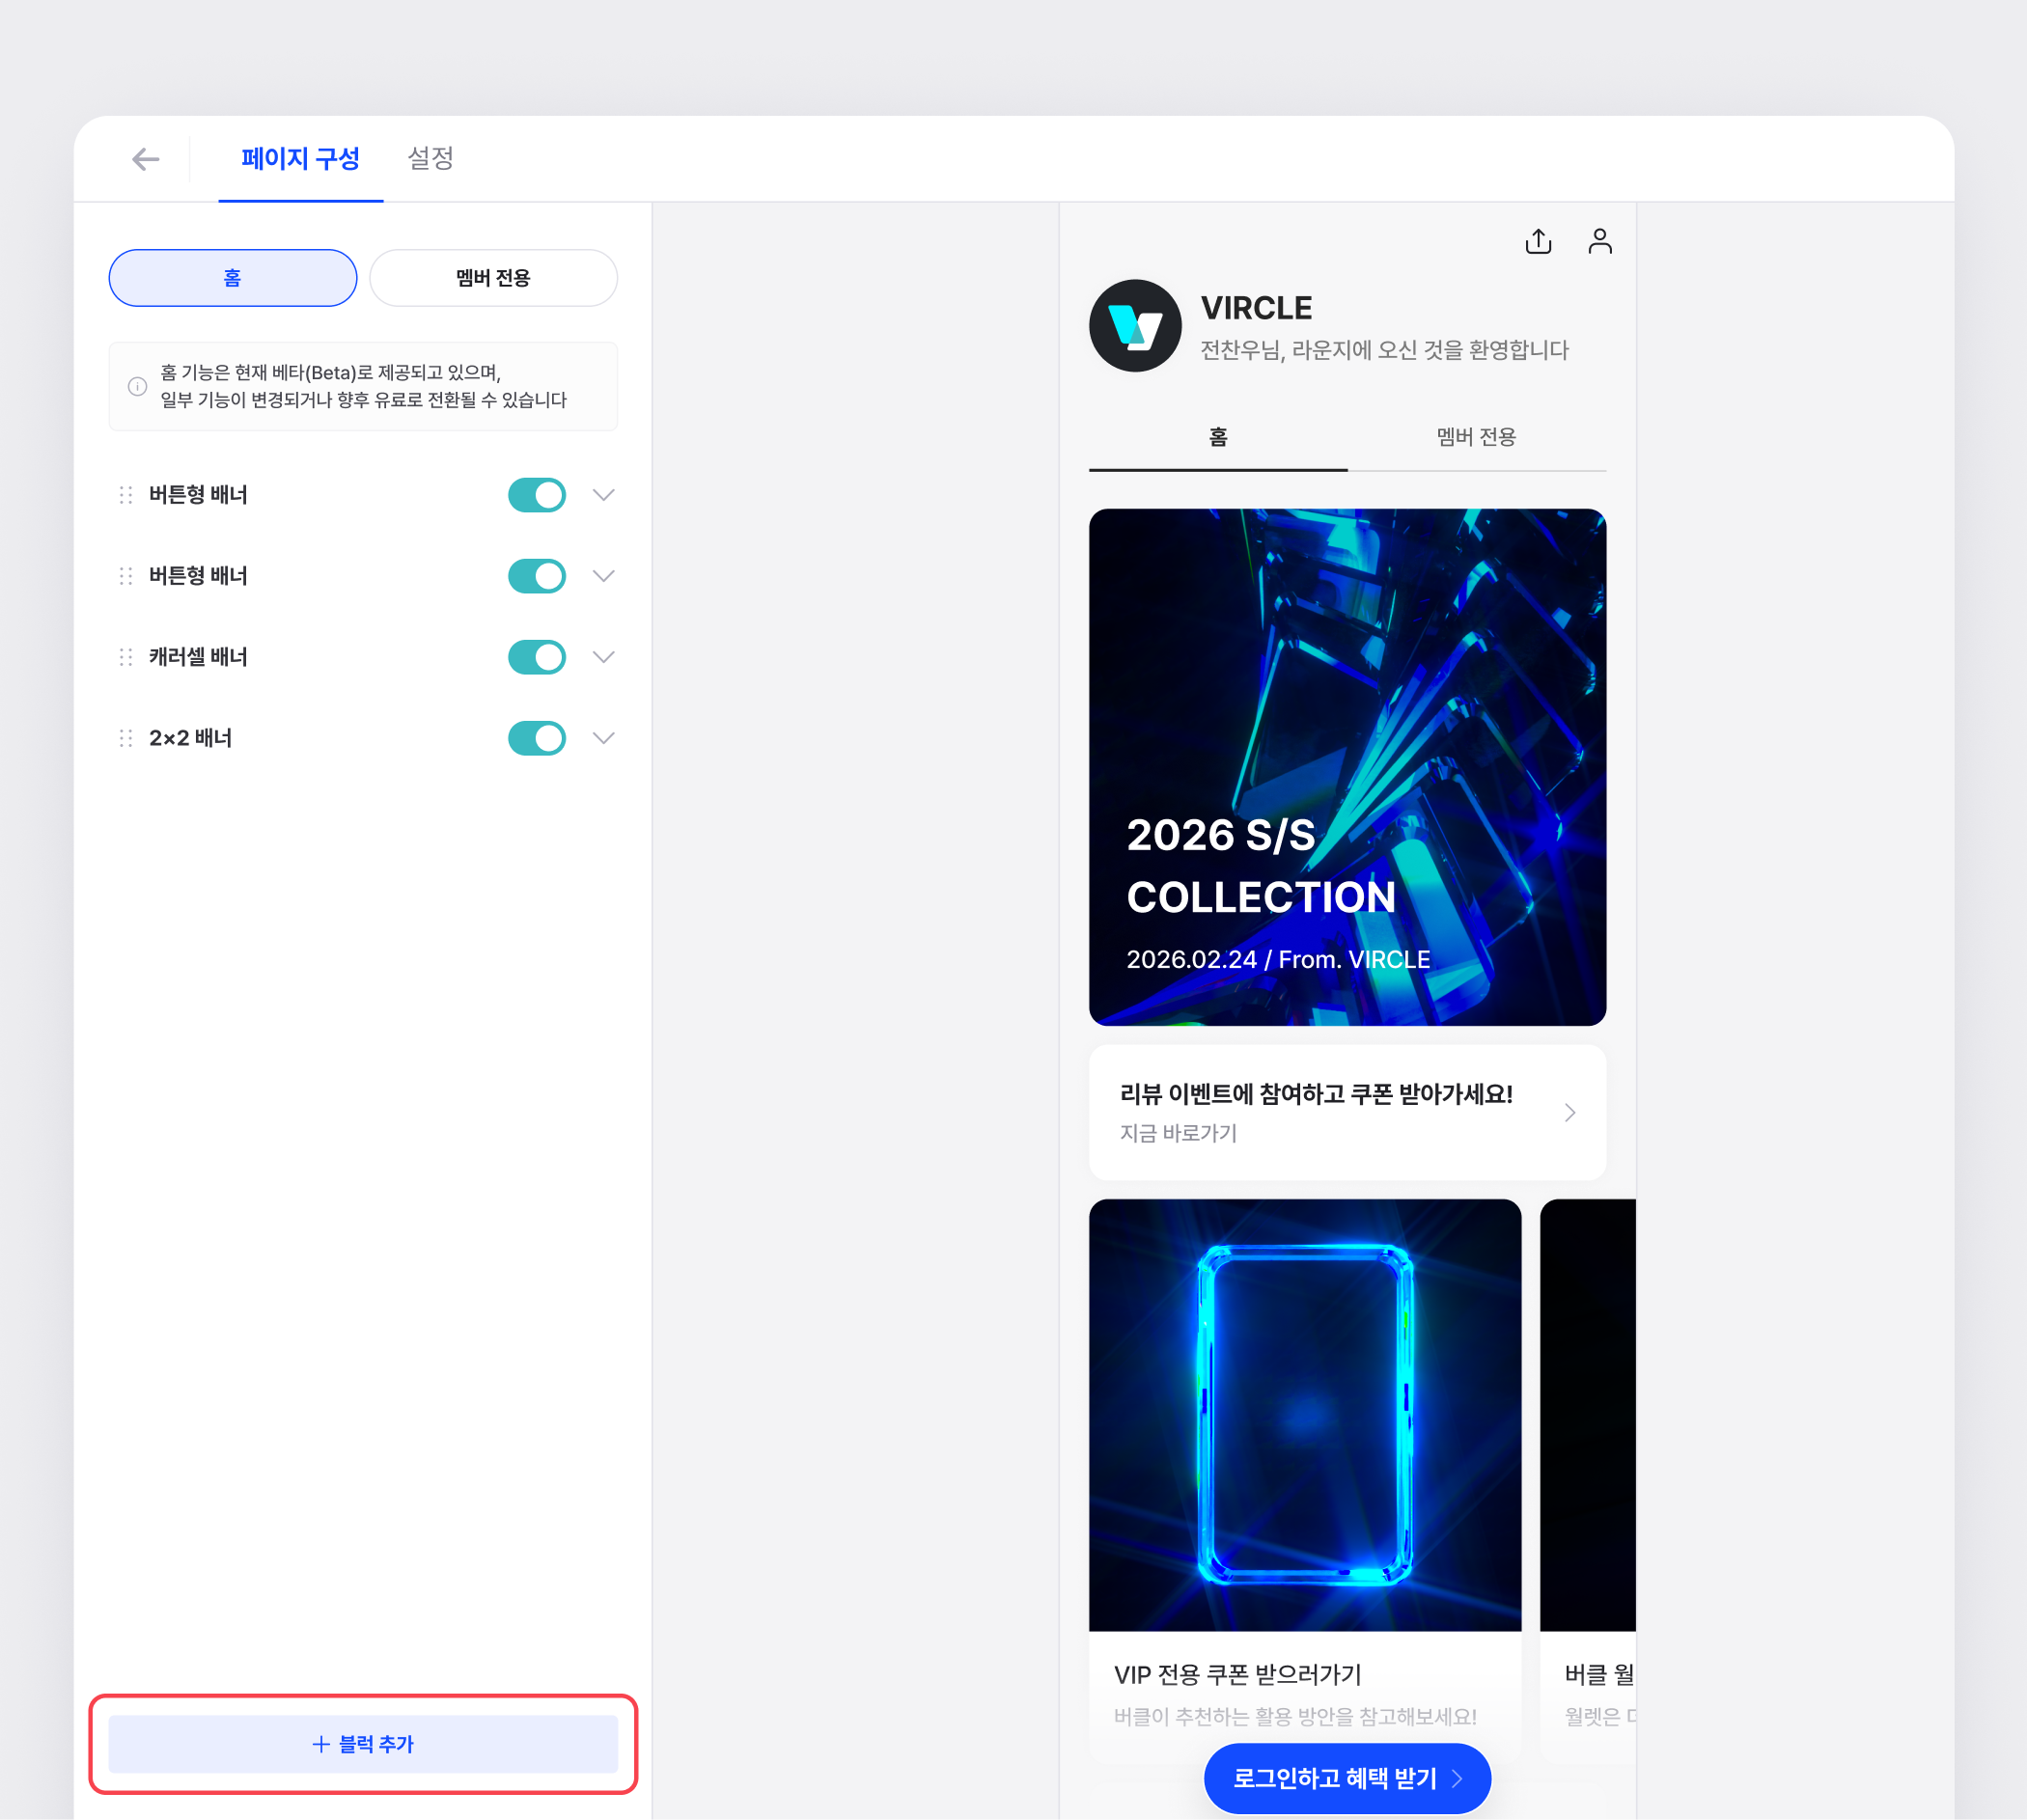
Task: Expand the 2×2 배너 settings chevron
Action: point(603,738)
